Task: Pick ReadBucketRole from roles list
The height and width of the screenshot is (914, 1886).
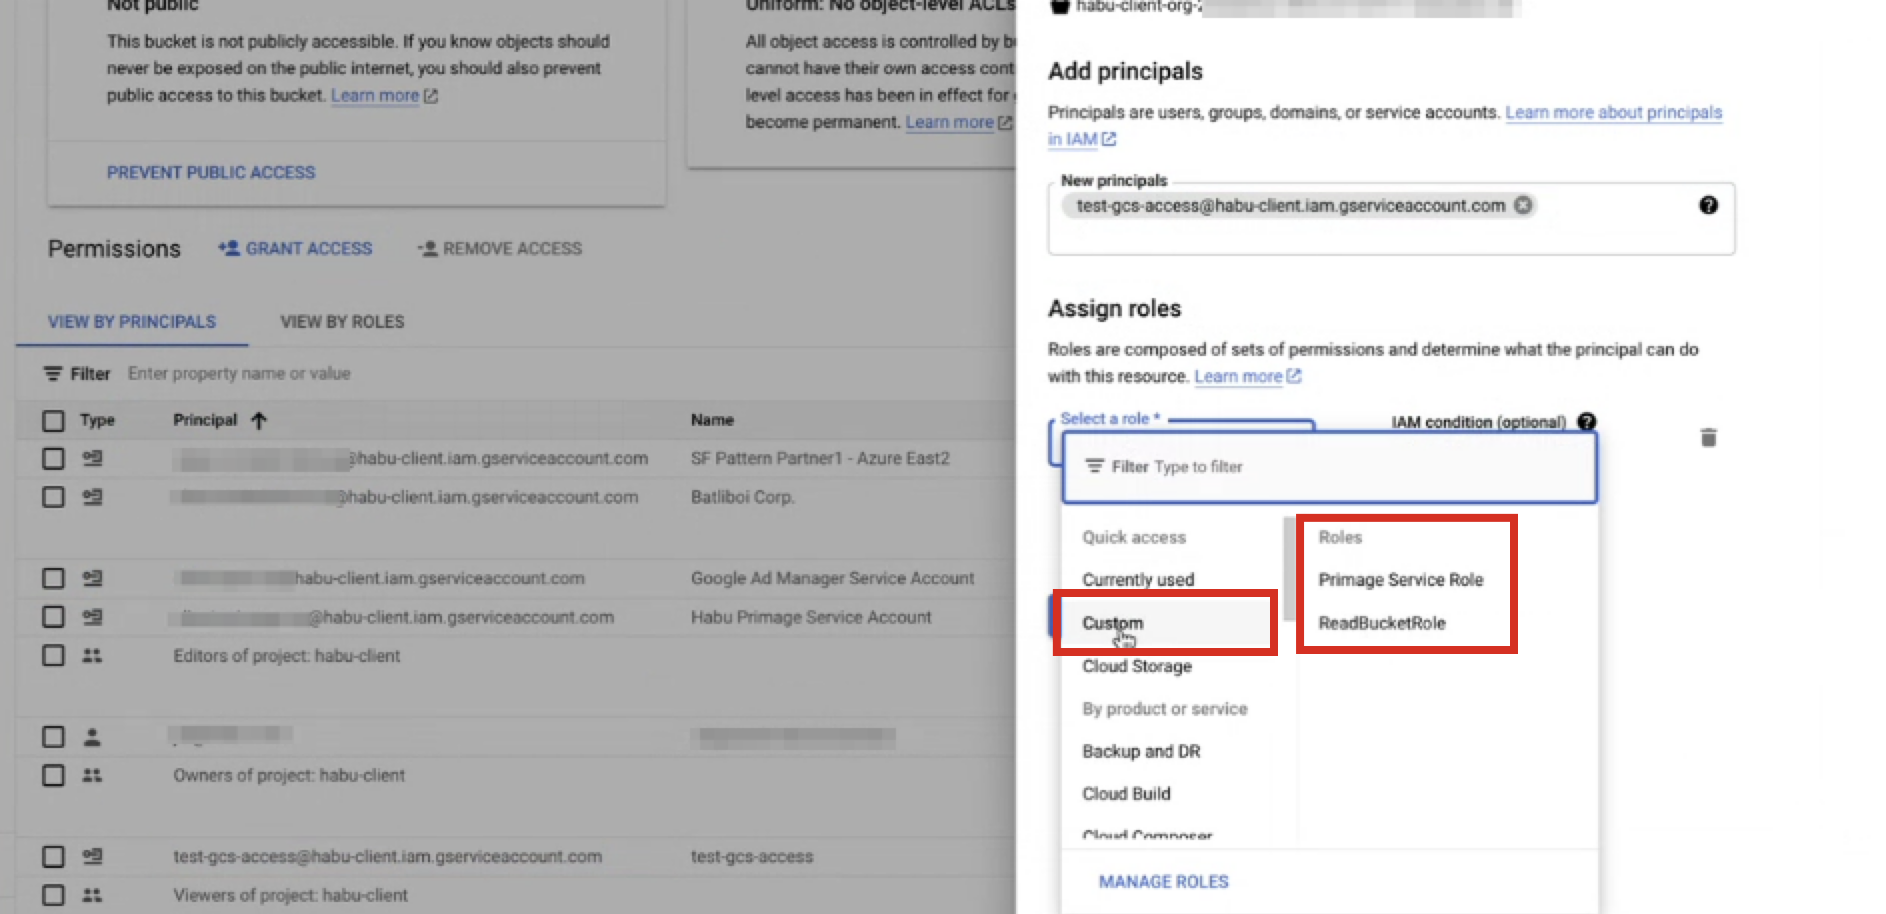Action: tap(1381, 623)
